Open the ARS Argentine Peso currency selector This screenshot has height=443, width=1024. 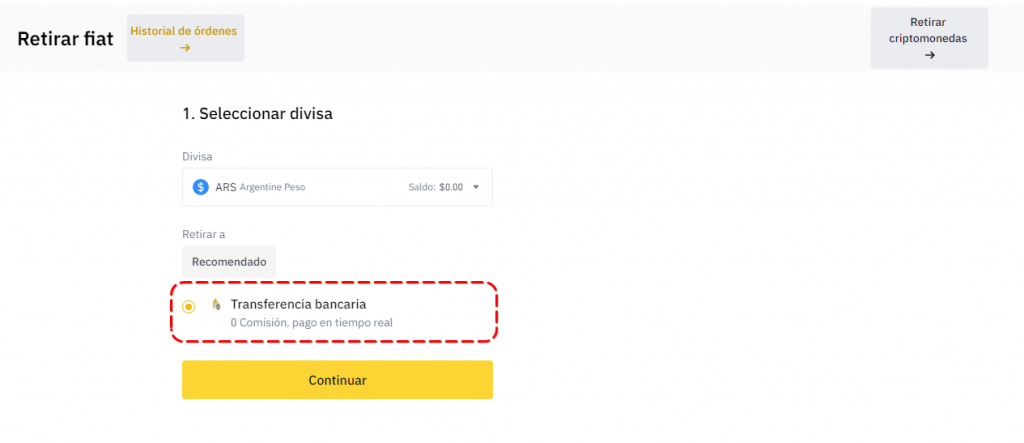pos(337,187)
